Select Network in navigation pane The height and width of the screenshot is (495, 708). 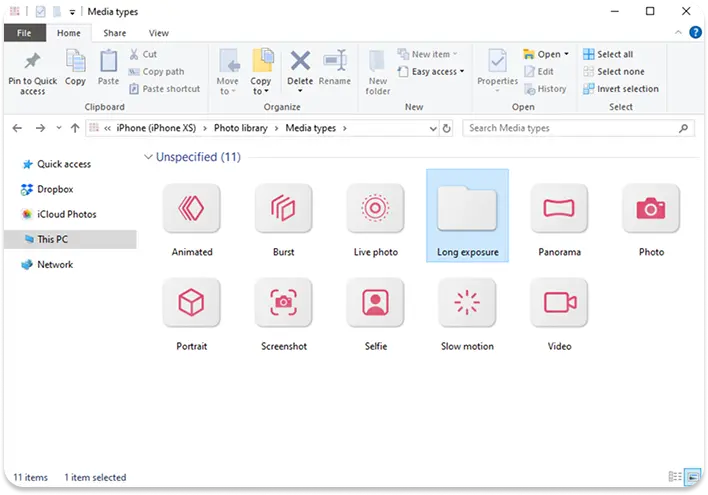coord(47,265)
